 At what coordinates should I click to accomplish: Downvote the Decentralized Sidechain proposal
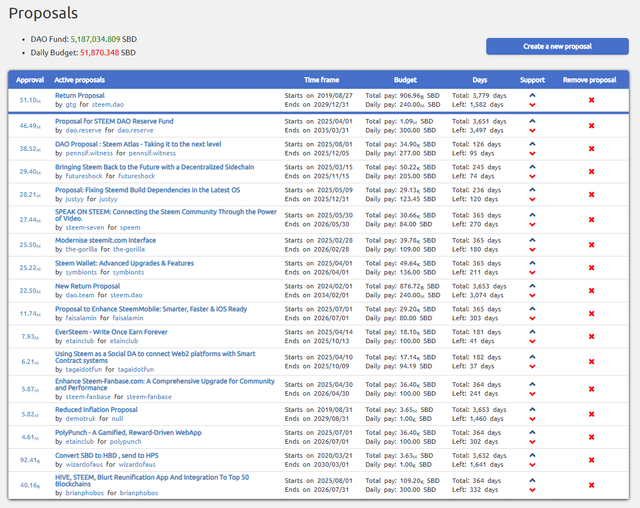pos(532,176)
